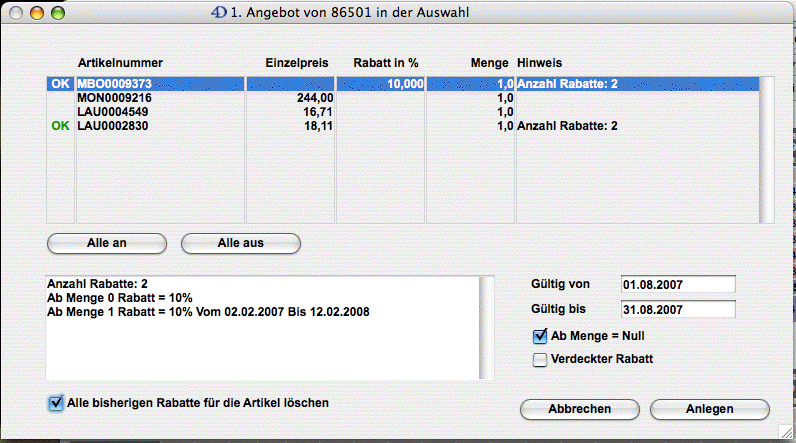
Task: Select article row MON0009216
Action: pyautogui.click(x=115, y=99)
